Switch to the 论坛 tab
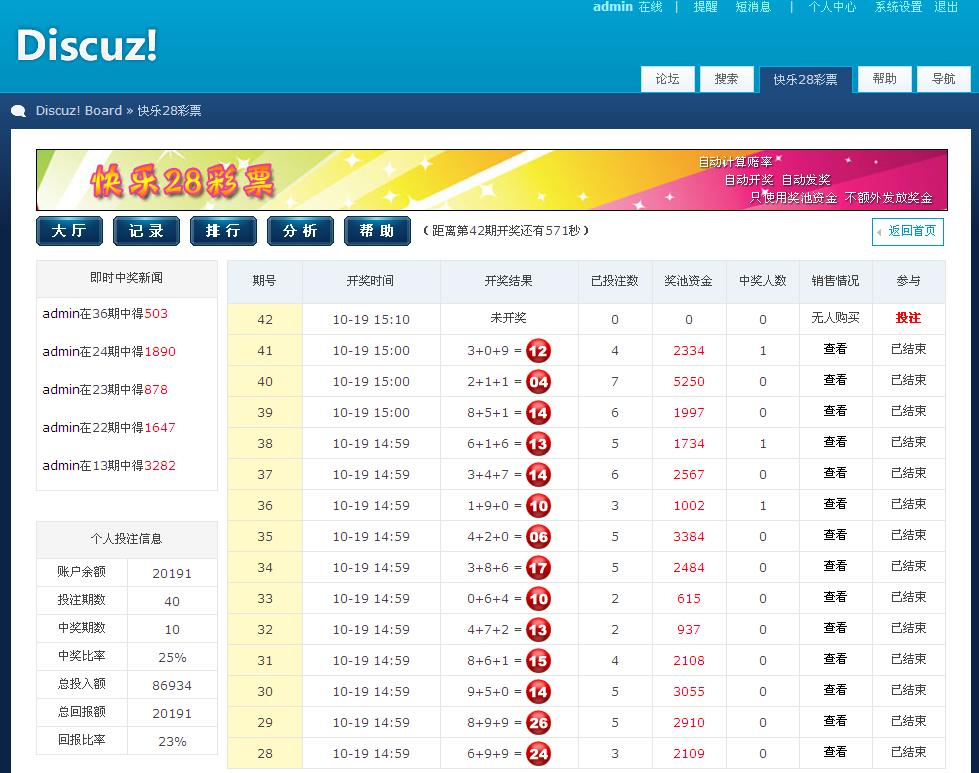Screen dimensions: 979x773 coord(667,79)
